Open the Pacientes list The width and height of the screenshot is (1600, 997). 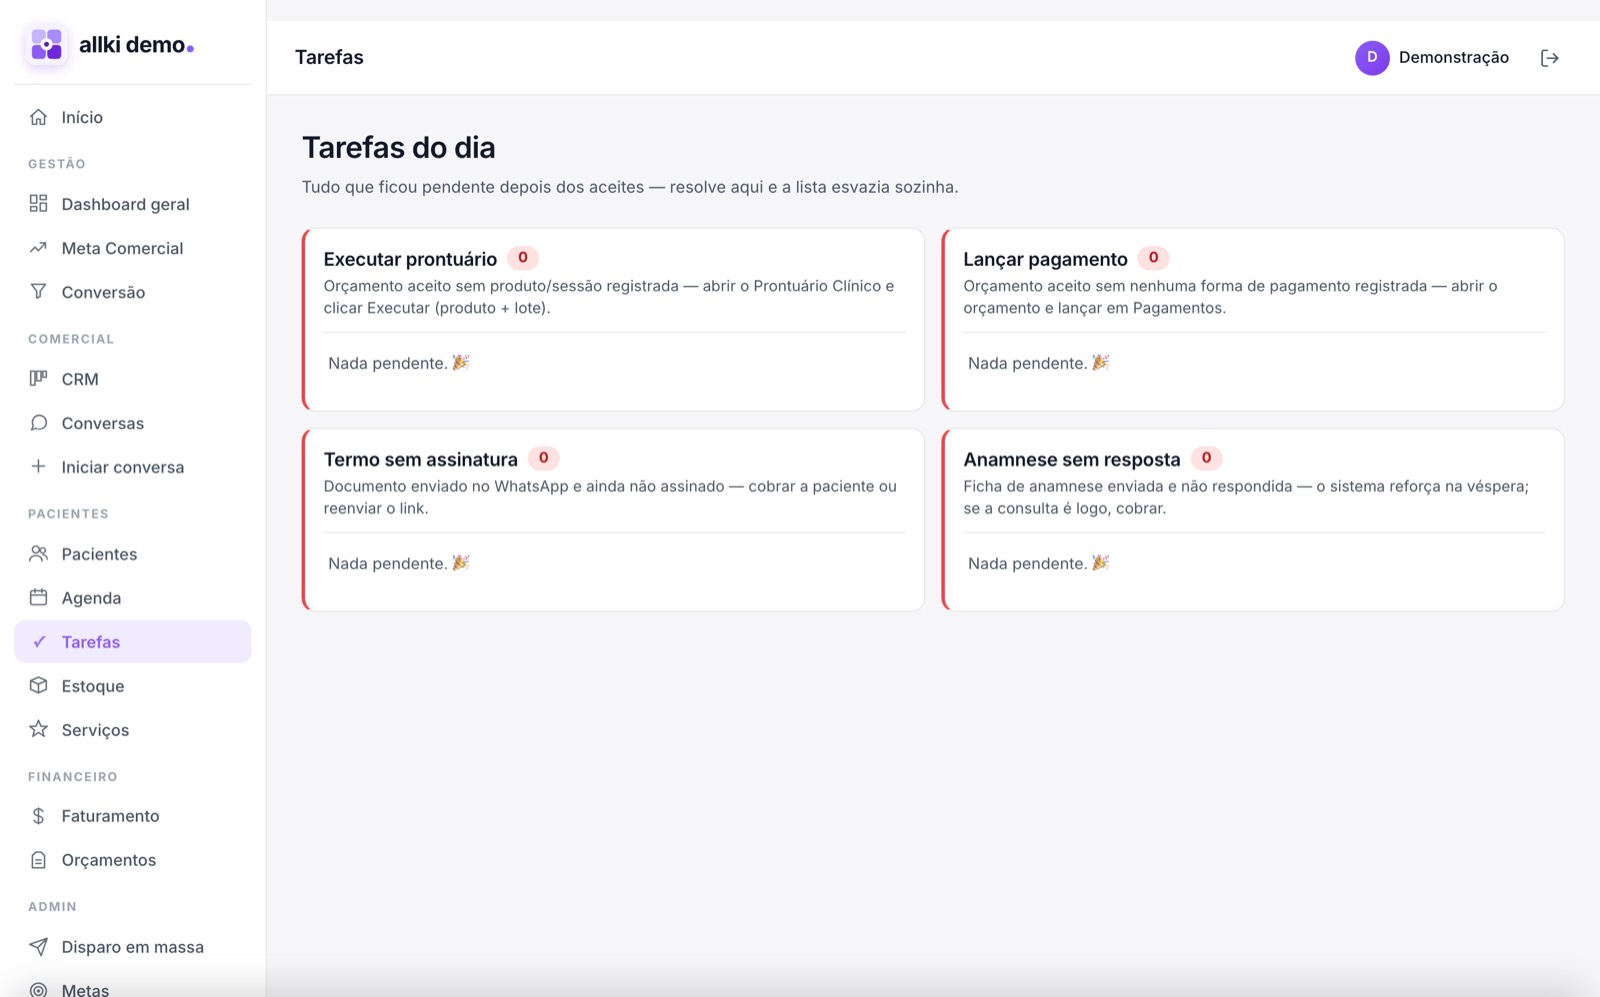(x=133, y=554)
